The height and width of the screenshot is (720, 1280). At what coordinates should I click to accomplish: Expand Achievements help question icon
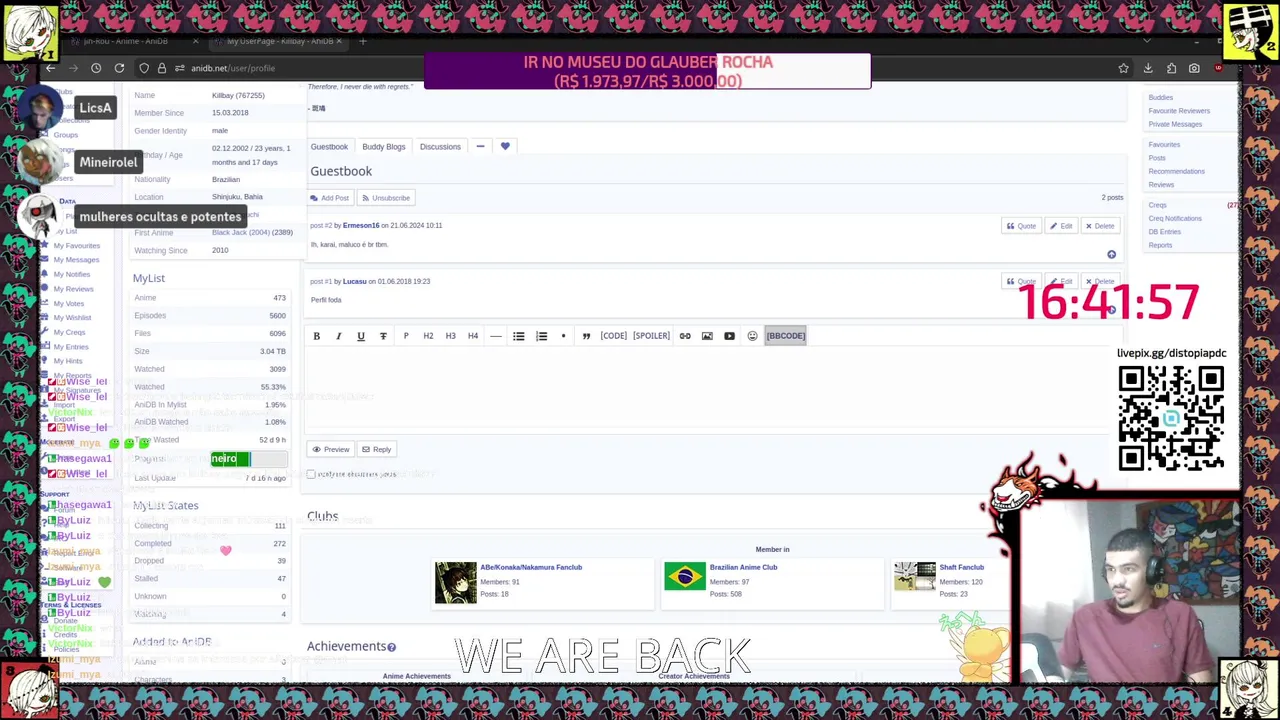(391, 648)
